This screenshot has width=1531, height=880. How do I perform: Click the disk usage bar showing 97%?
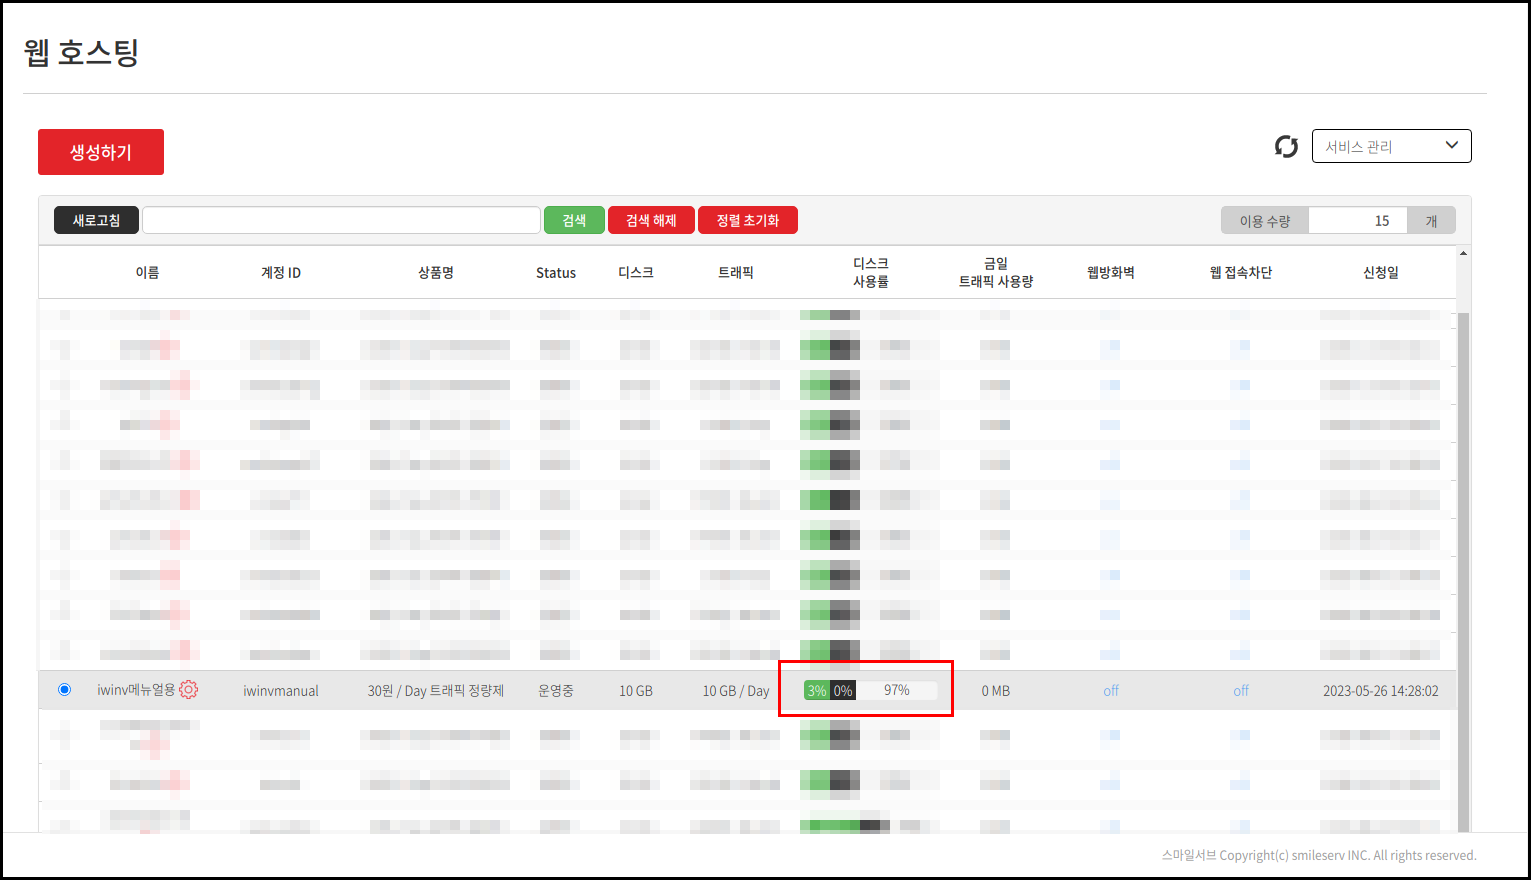coord(896,690)
